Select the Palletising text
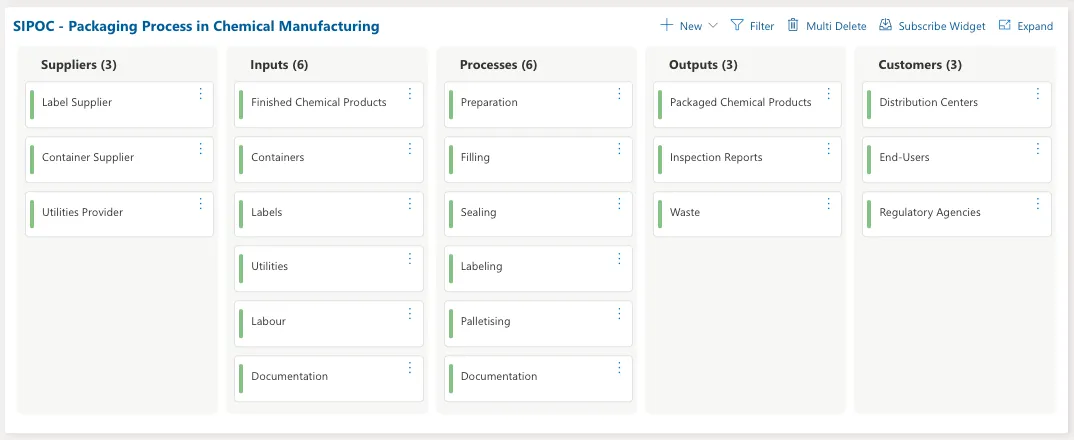Image resolution: width=1074 pixels, height=440 pixels. click(x=485, y=321)
